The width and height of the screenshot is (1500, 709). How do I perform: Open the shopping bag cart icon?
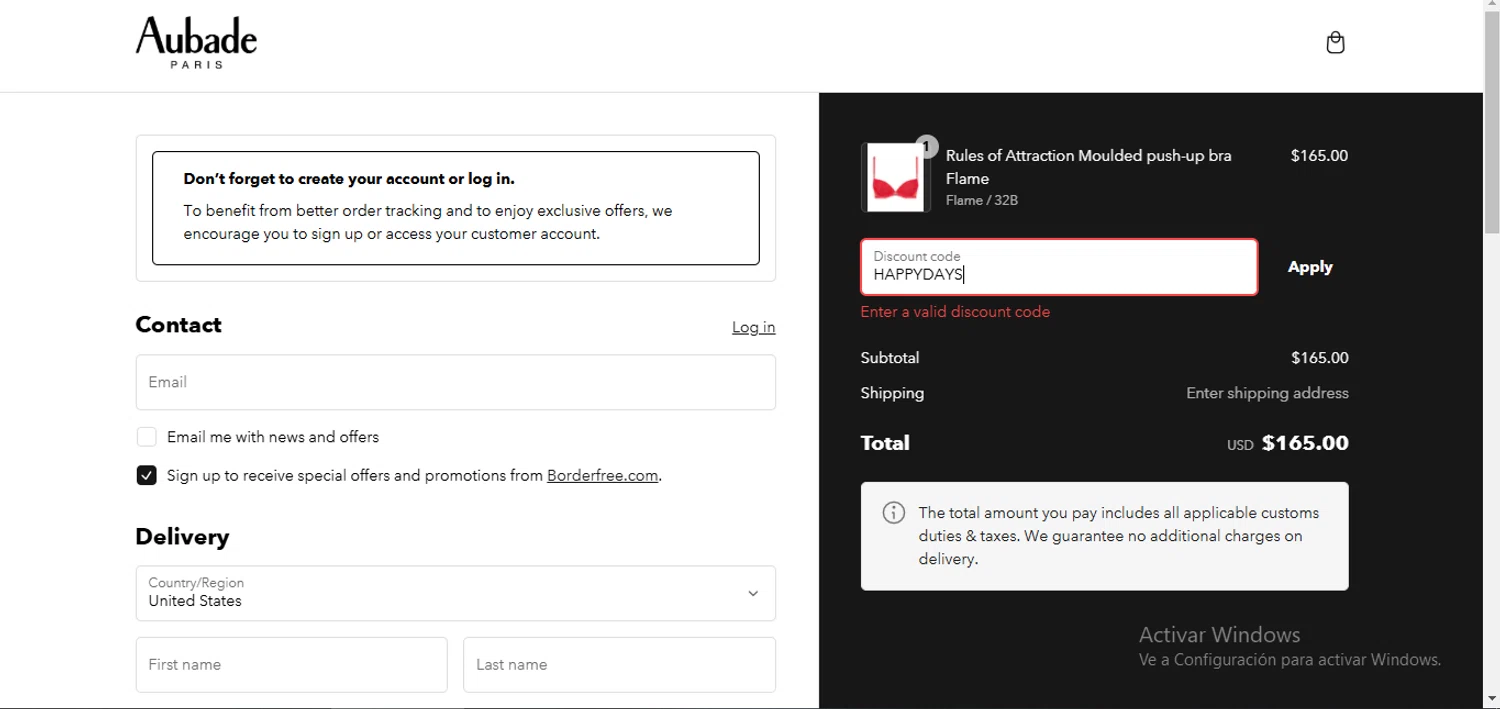pyautogui.click(x=1335, y=43)
